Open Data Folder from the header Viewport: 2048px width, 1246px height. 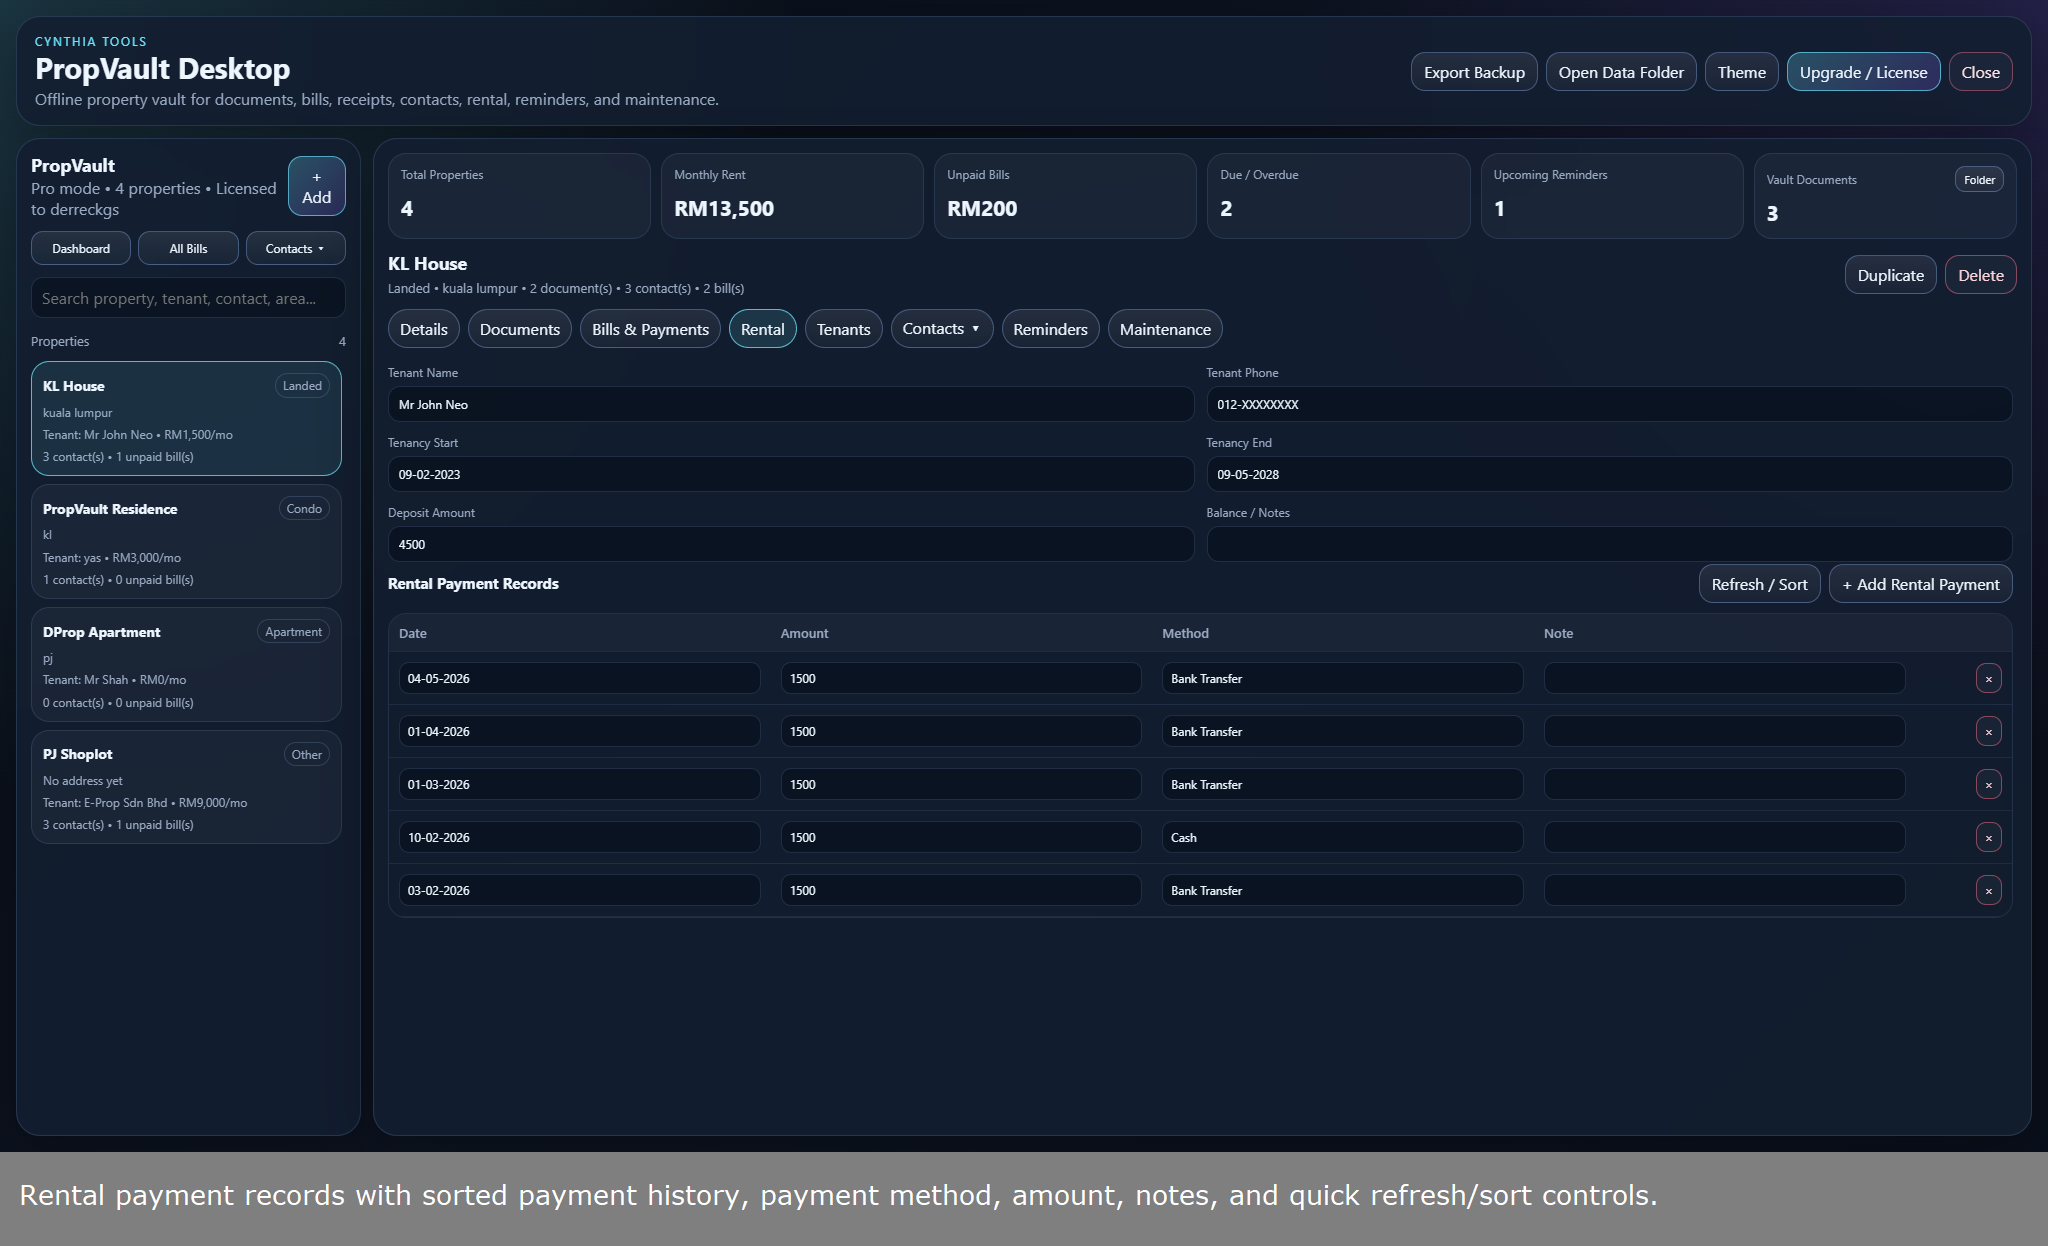[1621, 72]
